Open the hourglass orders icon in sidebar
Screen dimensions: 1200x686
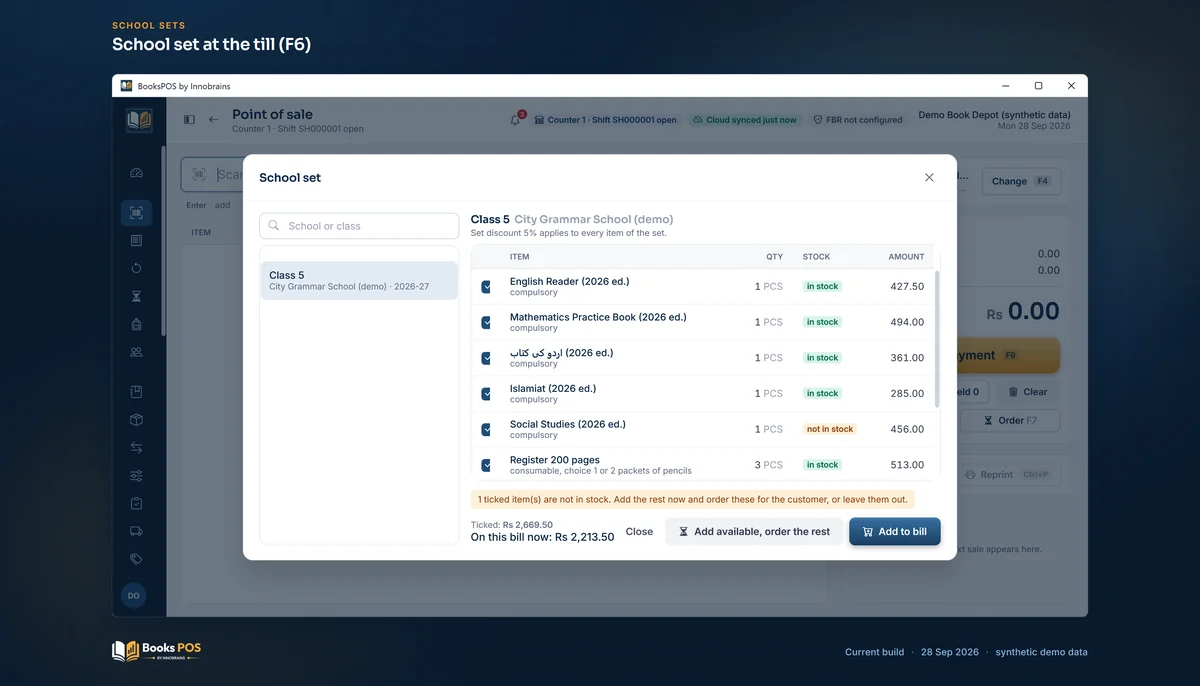pos(136,296)
